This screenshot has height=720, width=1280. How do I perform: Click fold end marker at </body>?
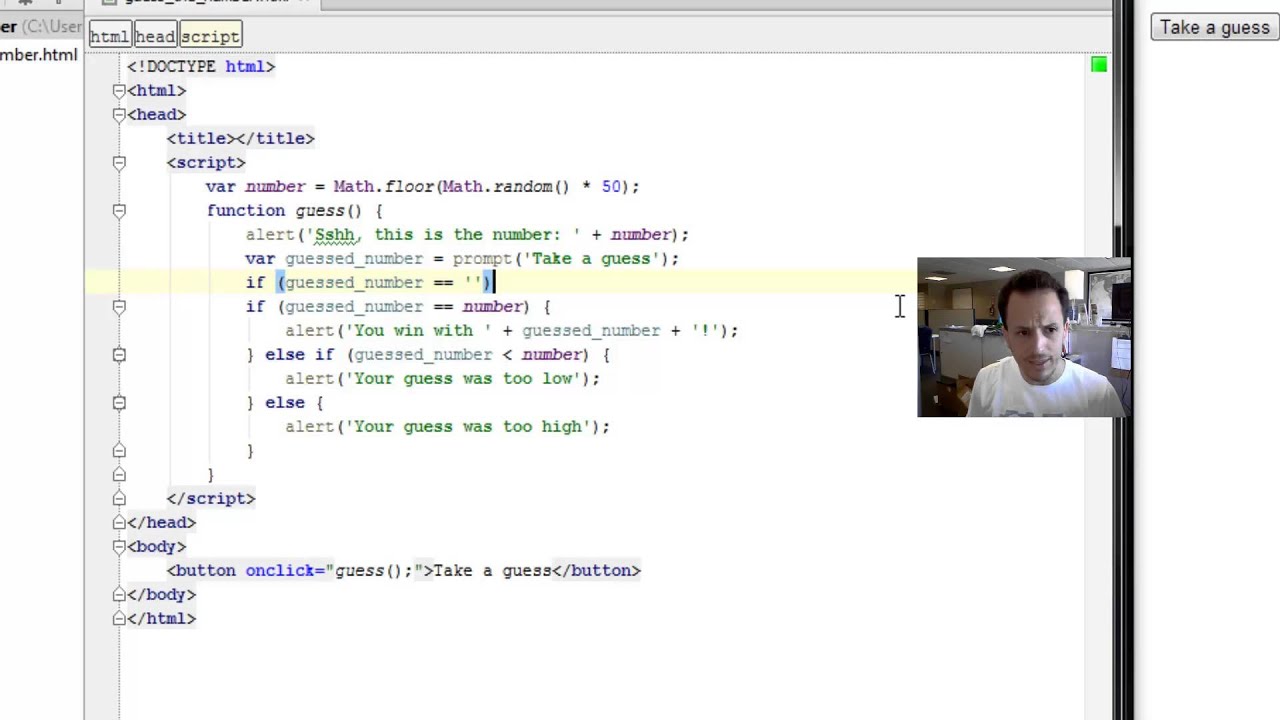119,594
